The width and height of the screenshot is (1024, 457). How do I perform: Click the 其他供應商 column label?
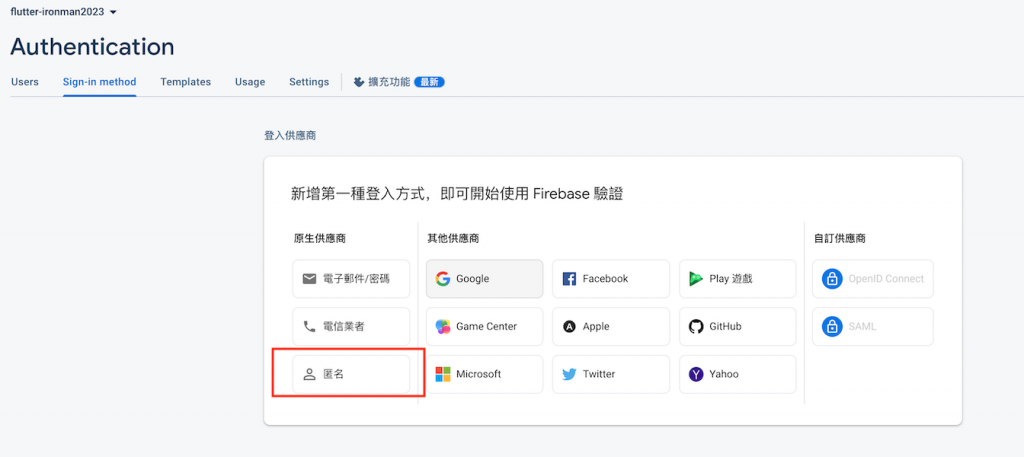coord(453,239)
